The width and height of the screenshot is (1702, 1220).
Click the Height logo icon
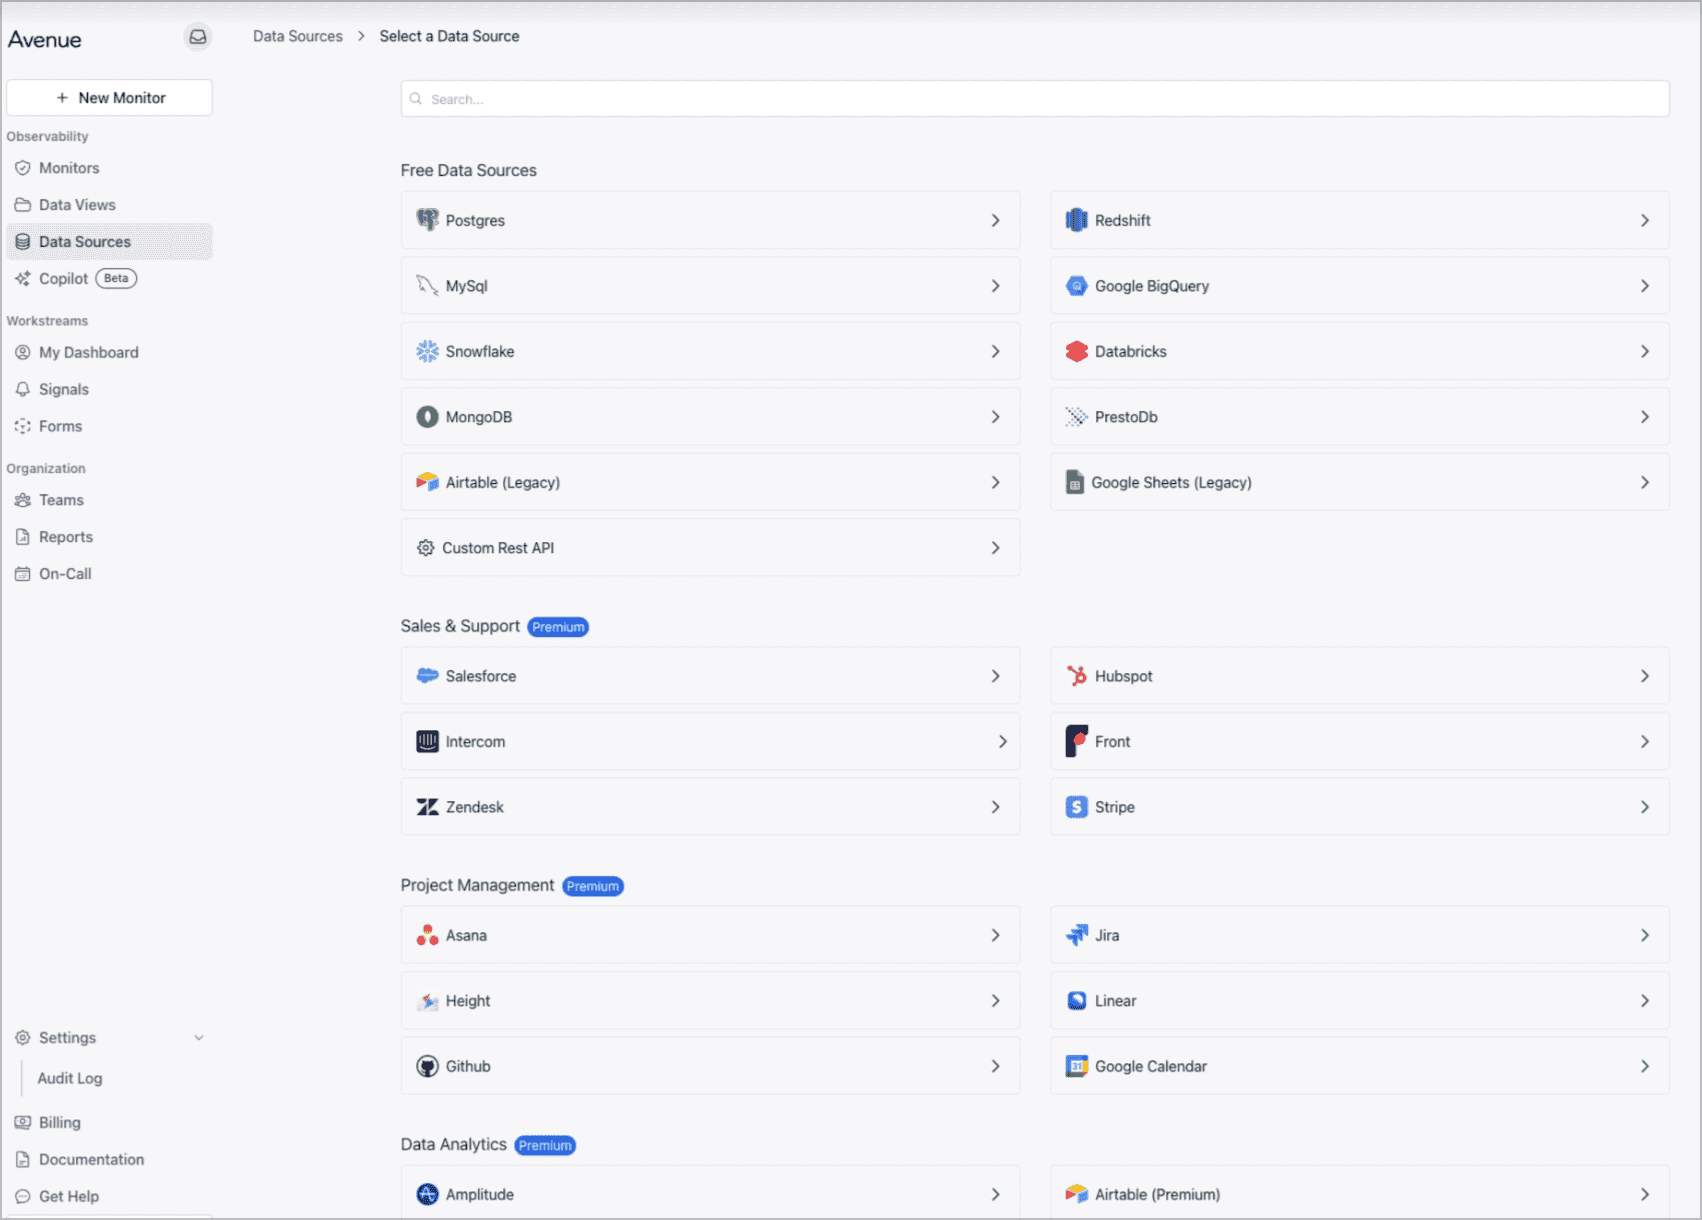427,1001
